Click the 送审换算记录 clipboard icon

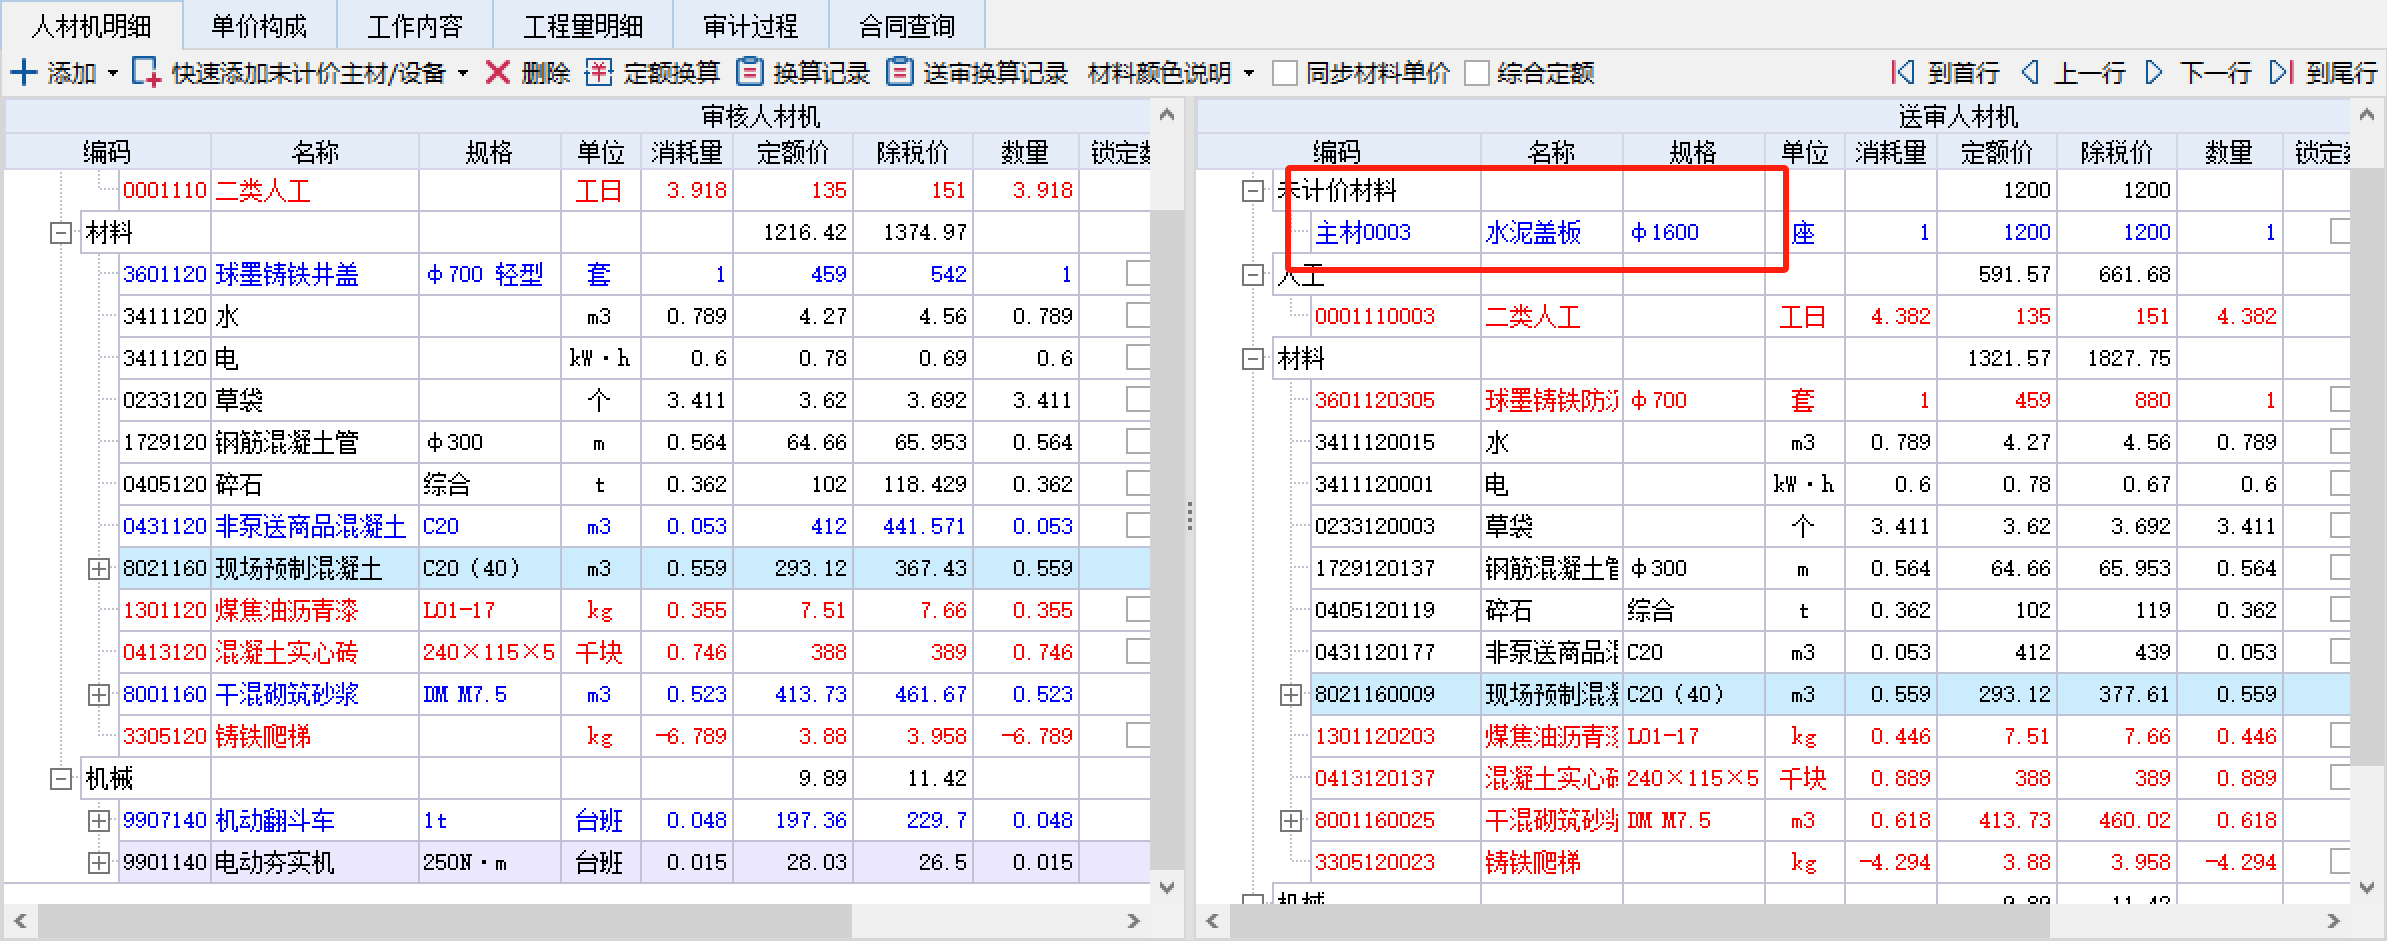point(900,73)
